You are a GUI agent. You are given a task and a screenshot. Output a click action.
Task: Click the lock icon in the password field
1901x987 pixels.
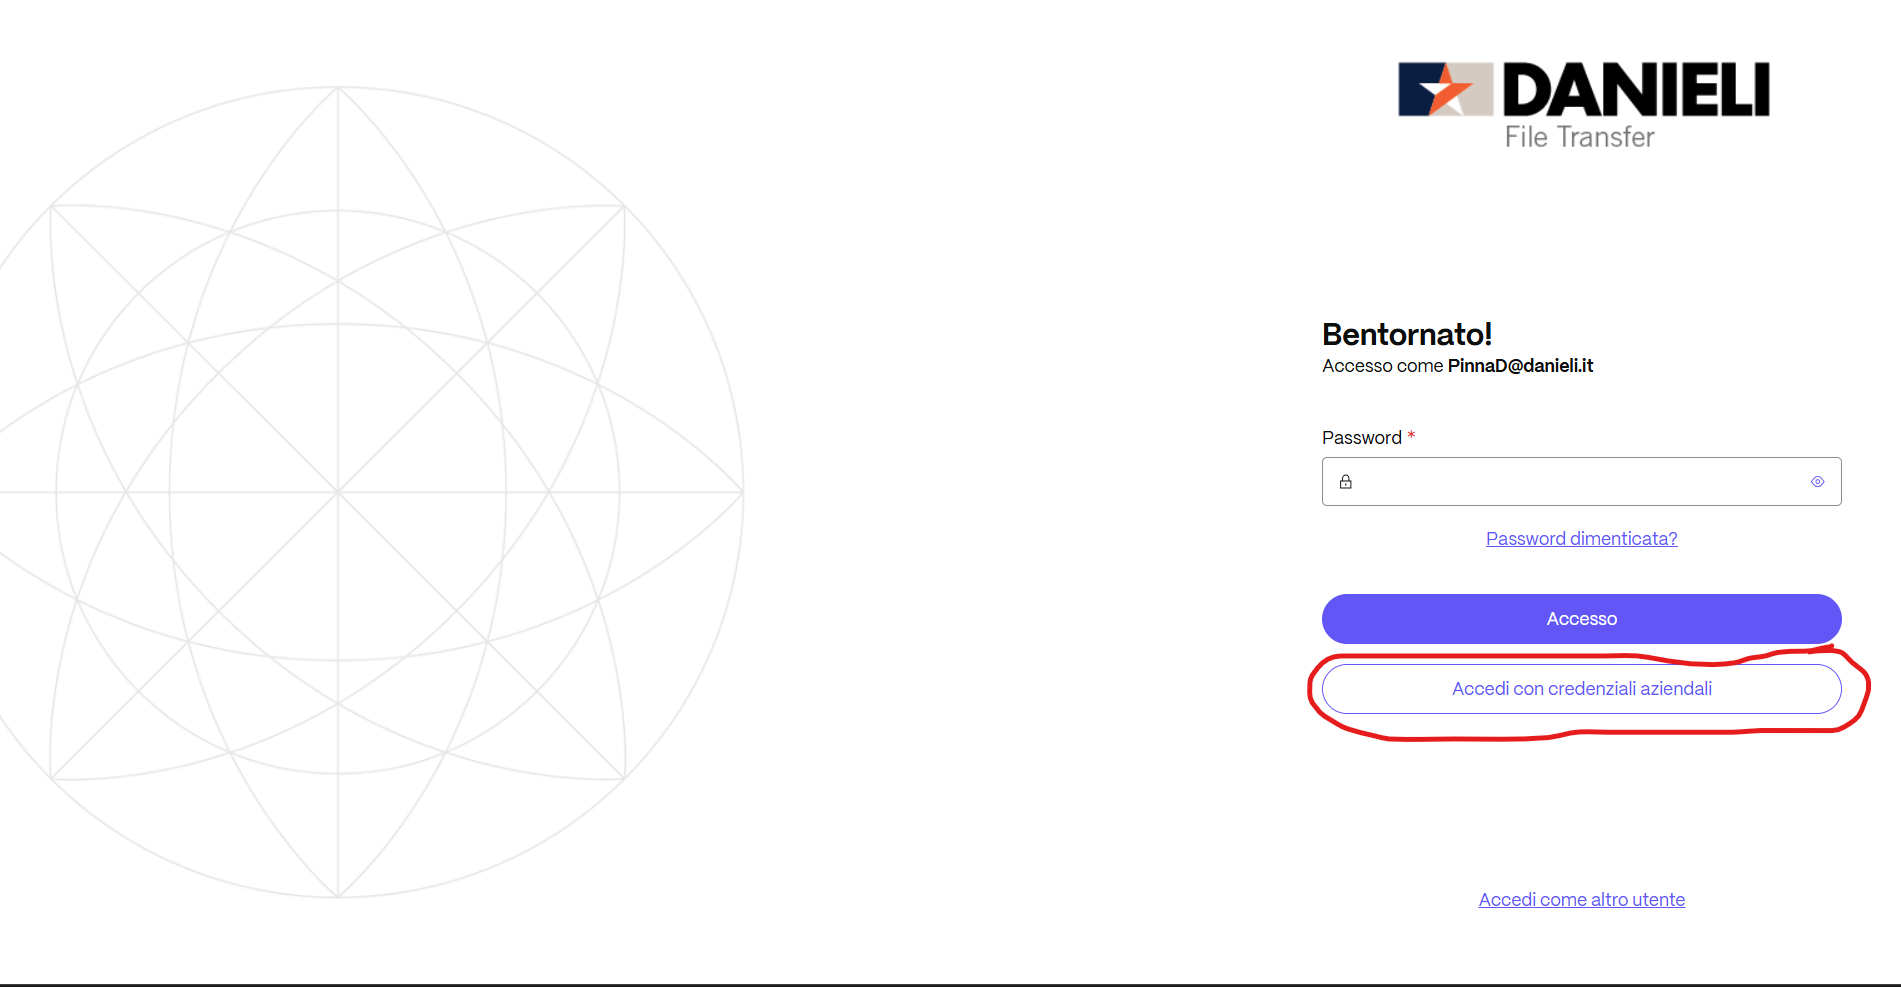coord(1346,482)
